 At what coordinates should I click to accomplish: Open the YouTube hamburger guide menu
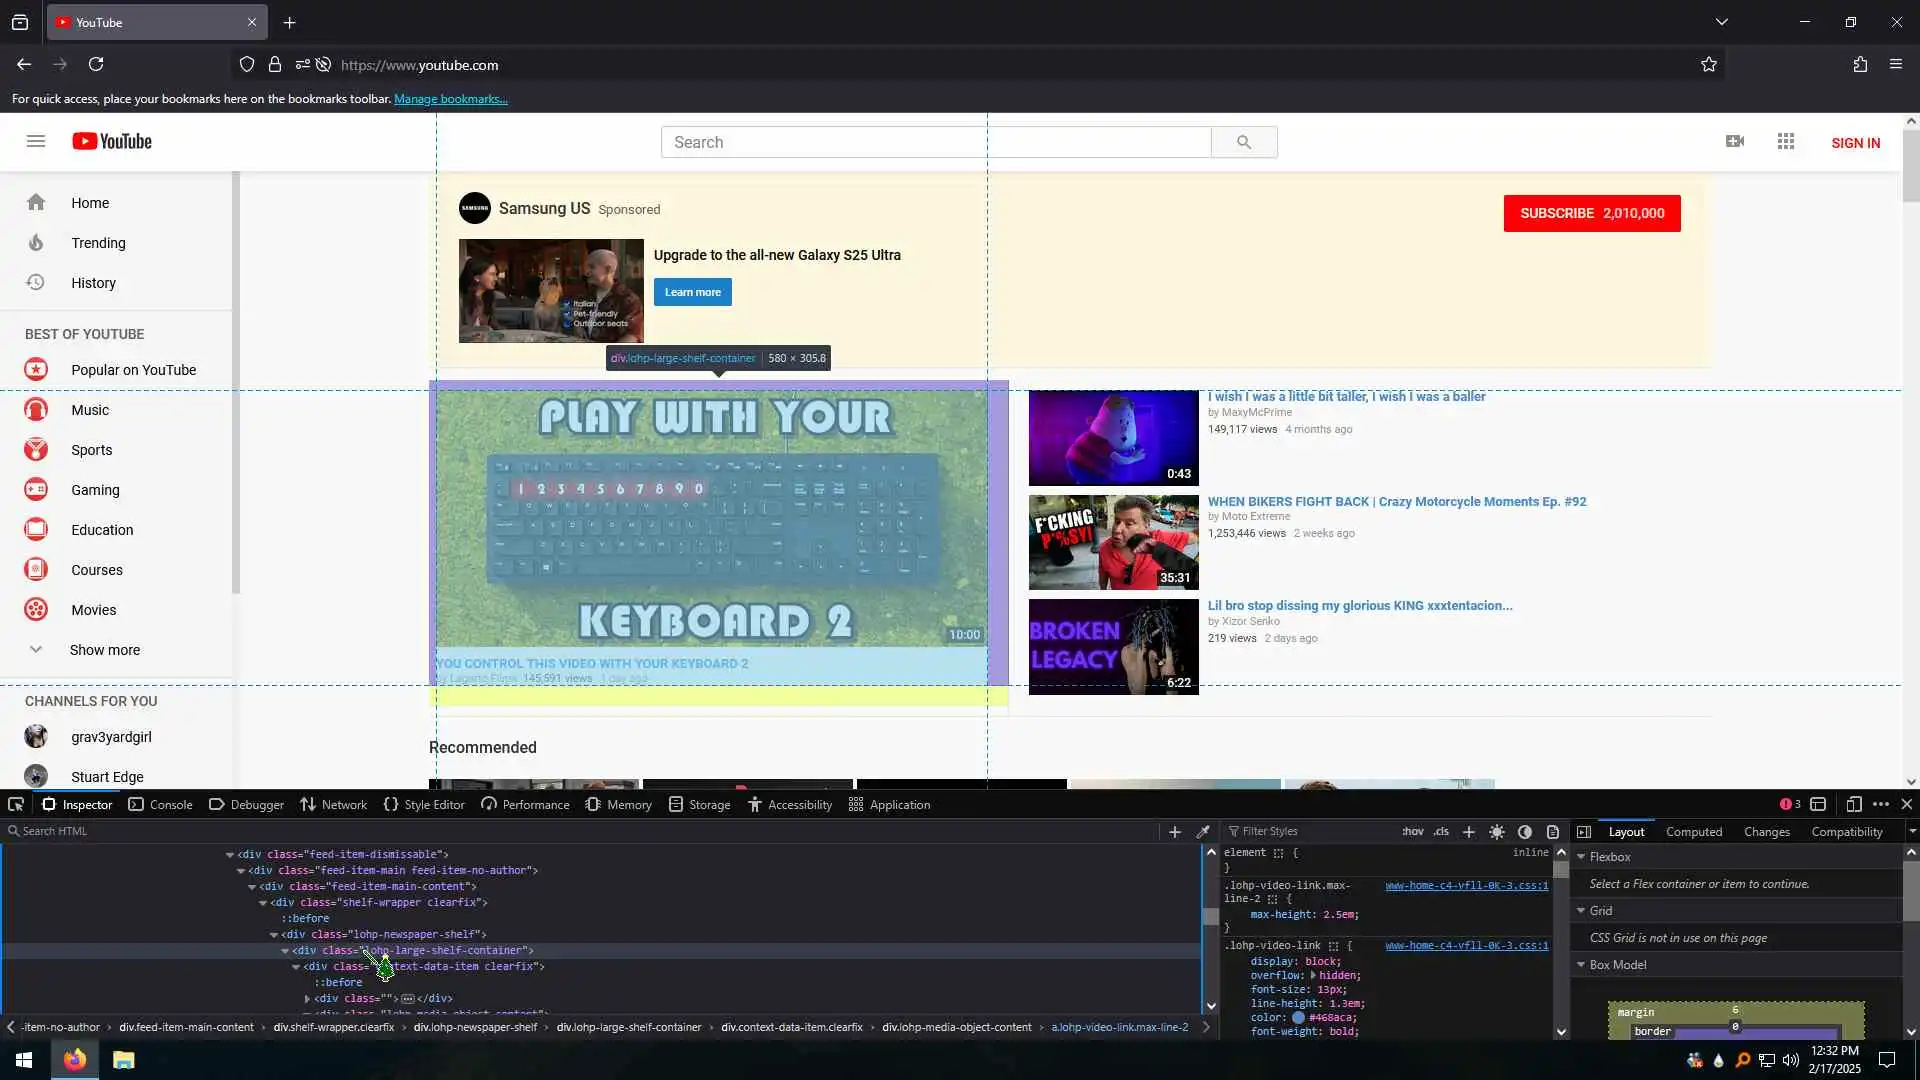click(36, 141)
